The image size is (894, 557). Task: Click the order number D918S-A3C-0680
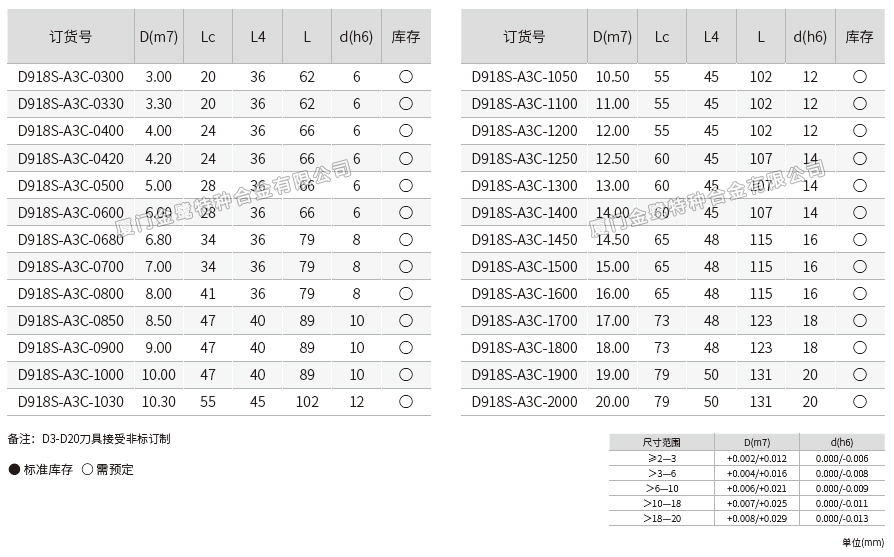pos(71,240)
